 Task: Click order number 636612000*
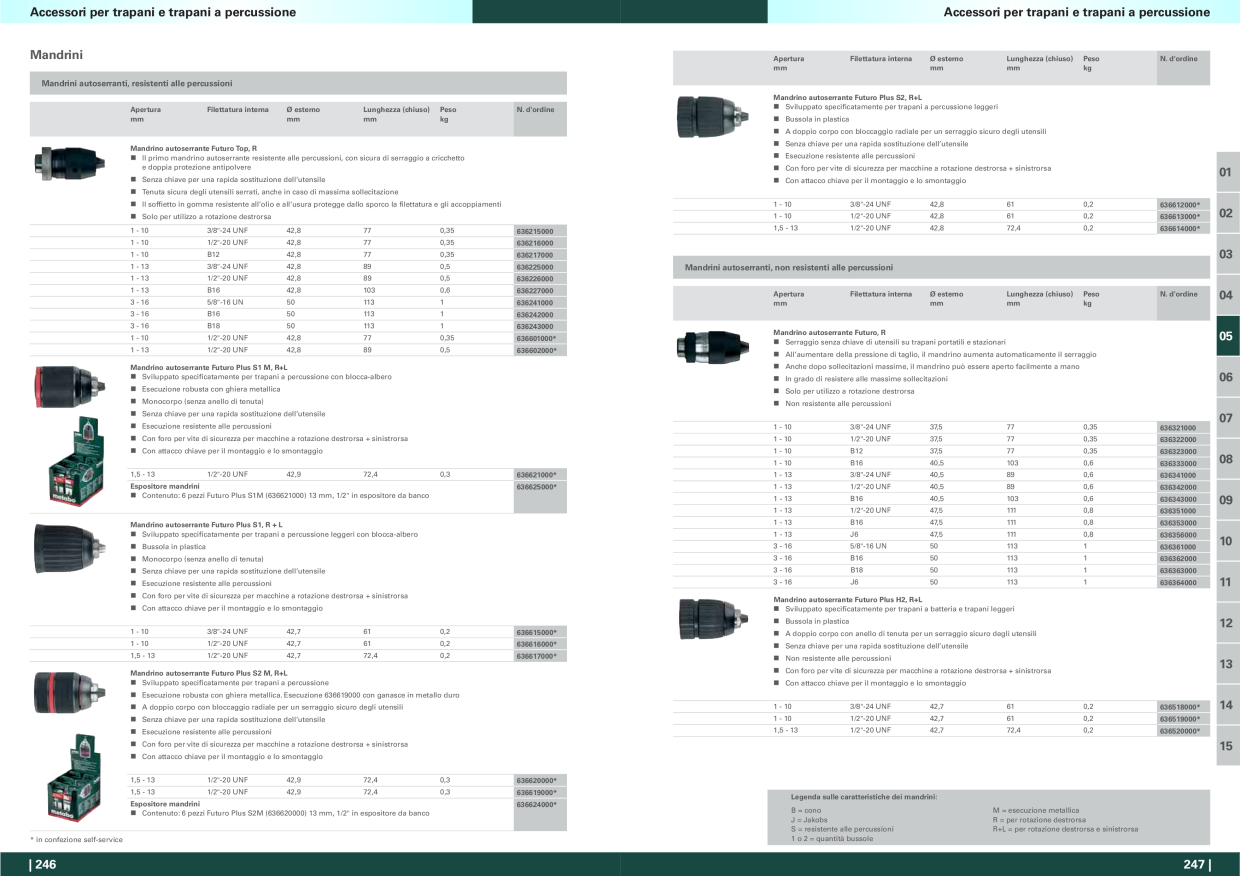[x=1180, y=205]
